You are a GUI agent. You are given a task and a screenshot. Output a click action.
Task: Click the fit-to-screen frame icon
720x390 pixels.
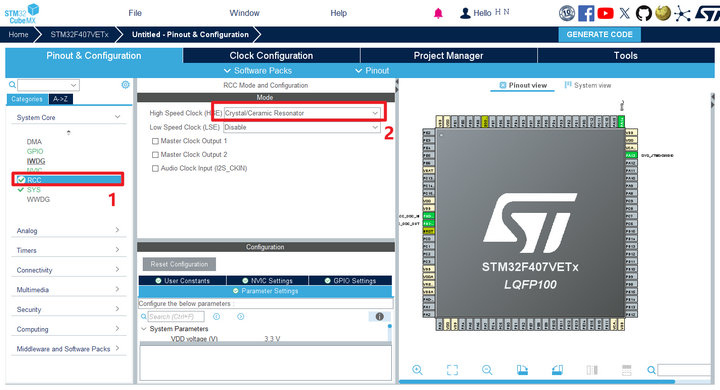(x=452, y=370)
